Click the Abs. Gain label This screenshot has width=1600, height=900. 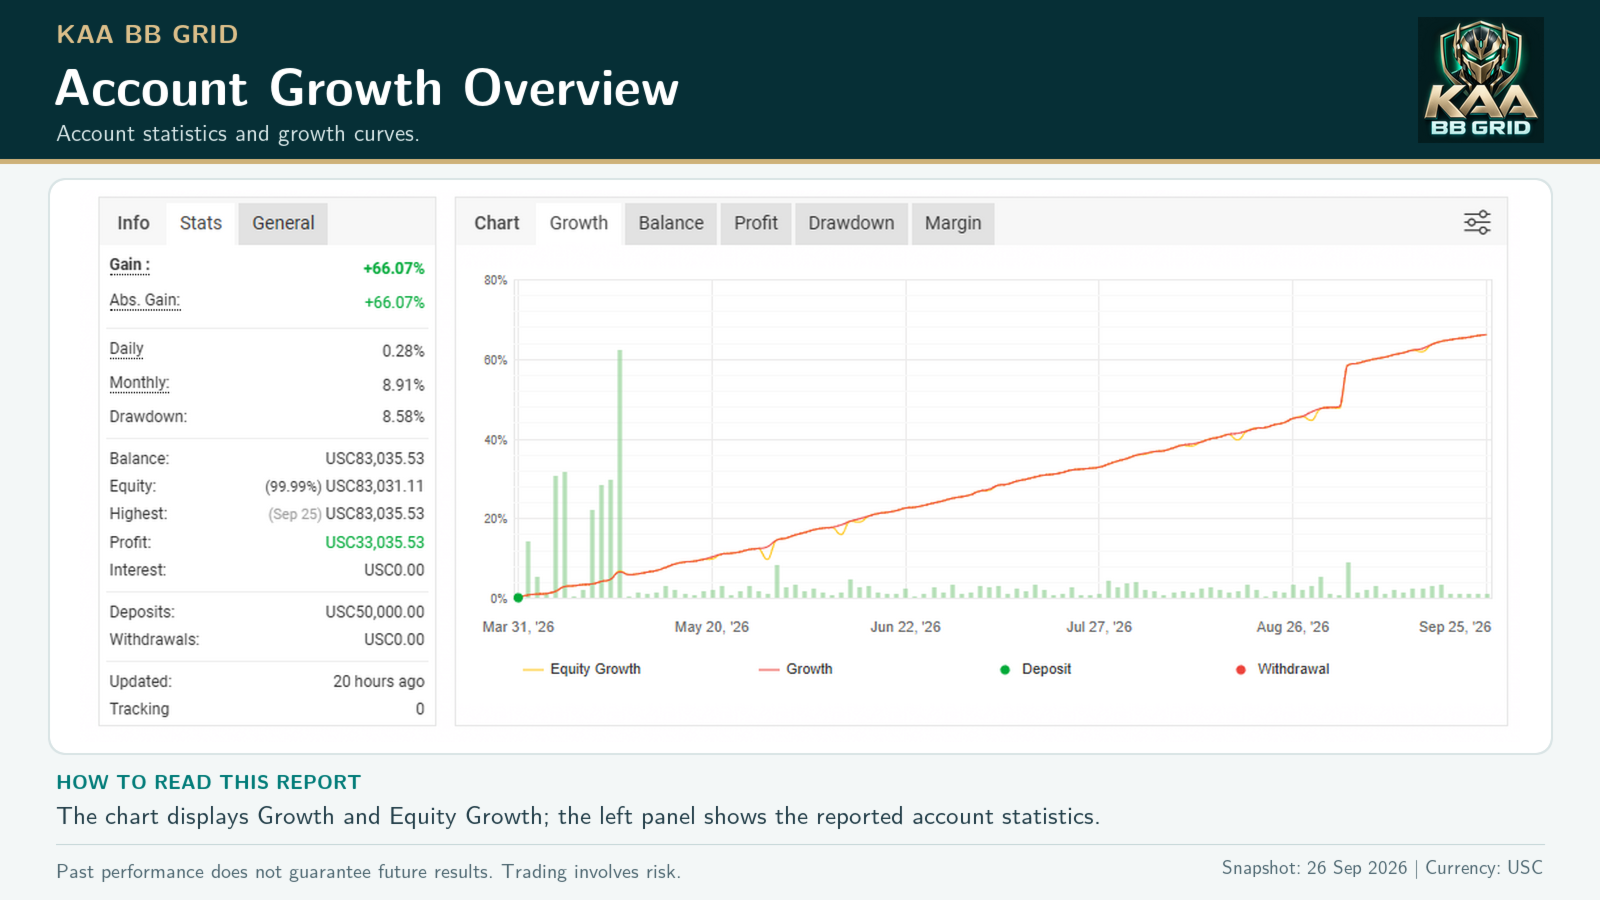145,300
